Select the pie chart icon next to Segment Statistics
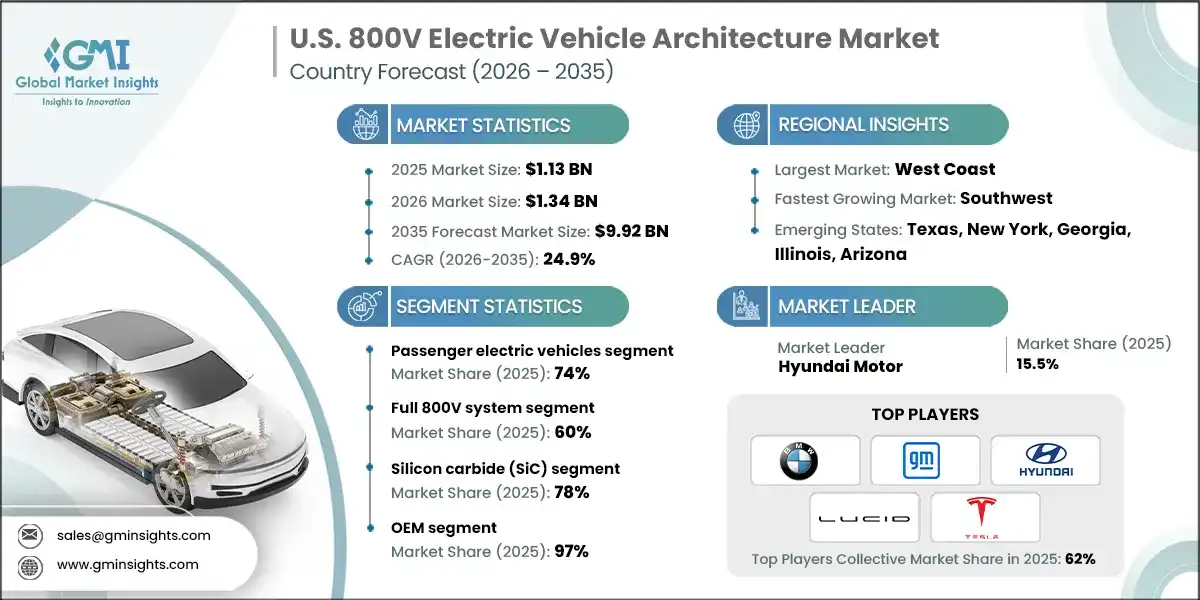The width and height of the screenshot is (1200, 600). tap(361, 306)
